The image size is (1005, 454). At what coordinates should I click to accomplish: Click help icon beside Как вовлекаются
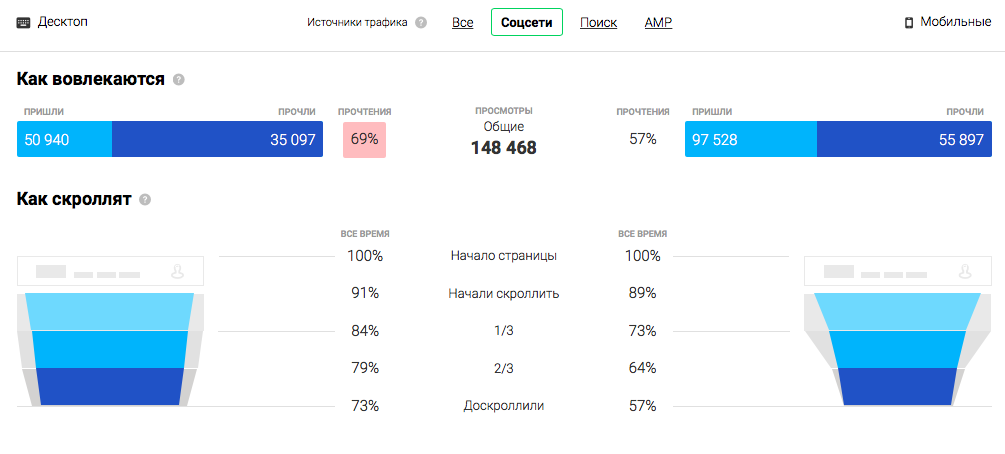point(179,79)
